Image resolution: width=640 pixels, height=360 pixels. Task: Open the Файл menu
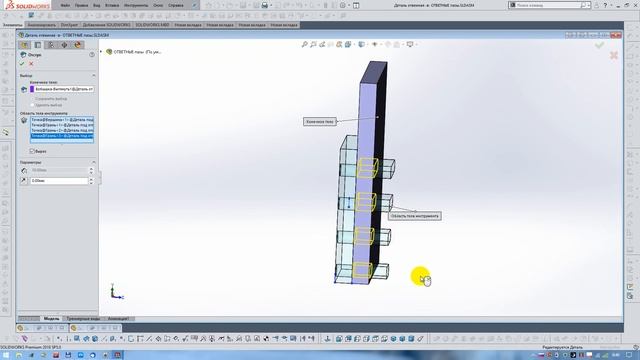(x=64, y=5)
